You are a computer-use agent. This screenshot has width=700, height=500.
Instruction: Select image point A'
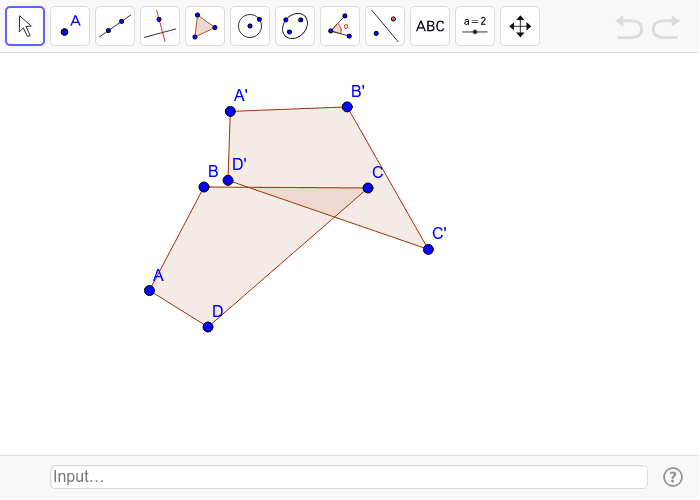coord(230,112)
